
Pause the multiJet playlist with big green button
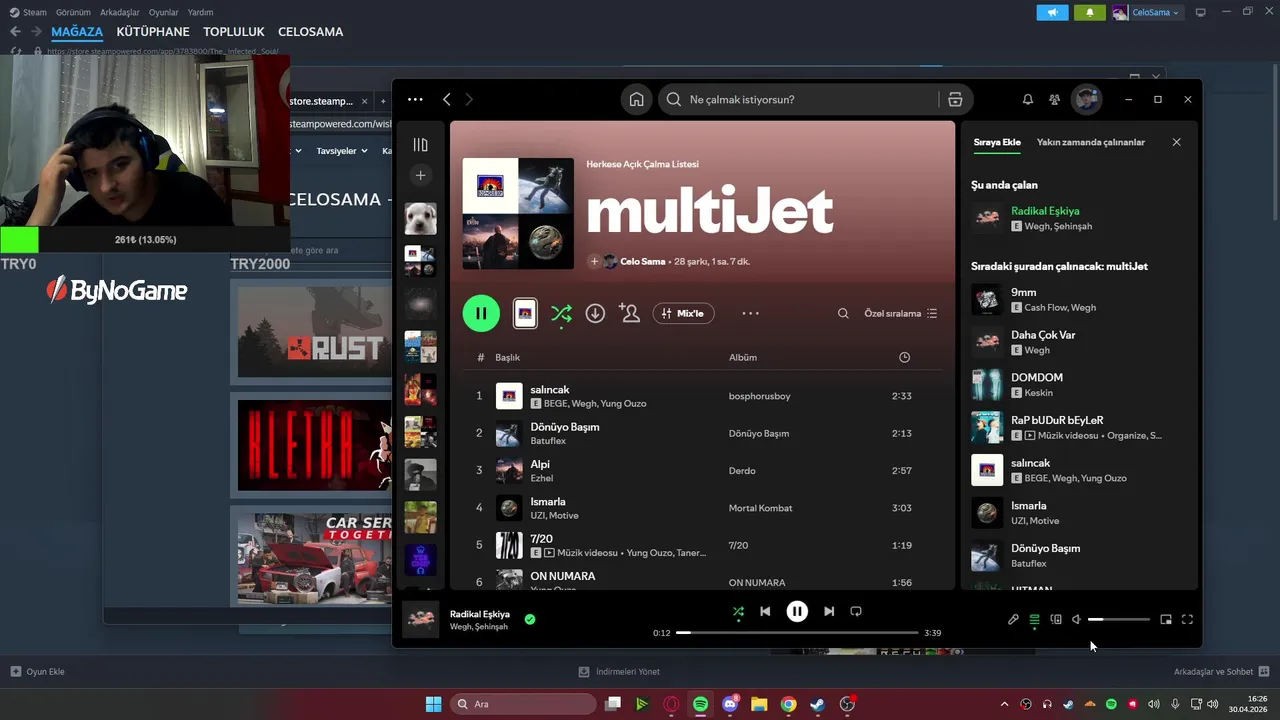(481, 313)
